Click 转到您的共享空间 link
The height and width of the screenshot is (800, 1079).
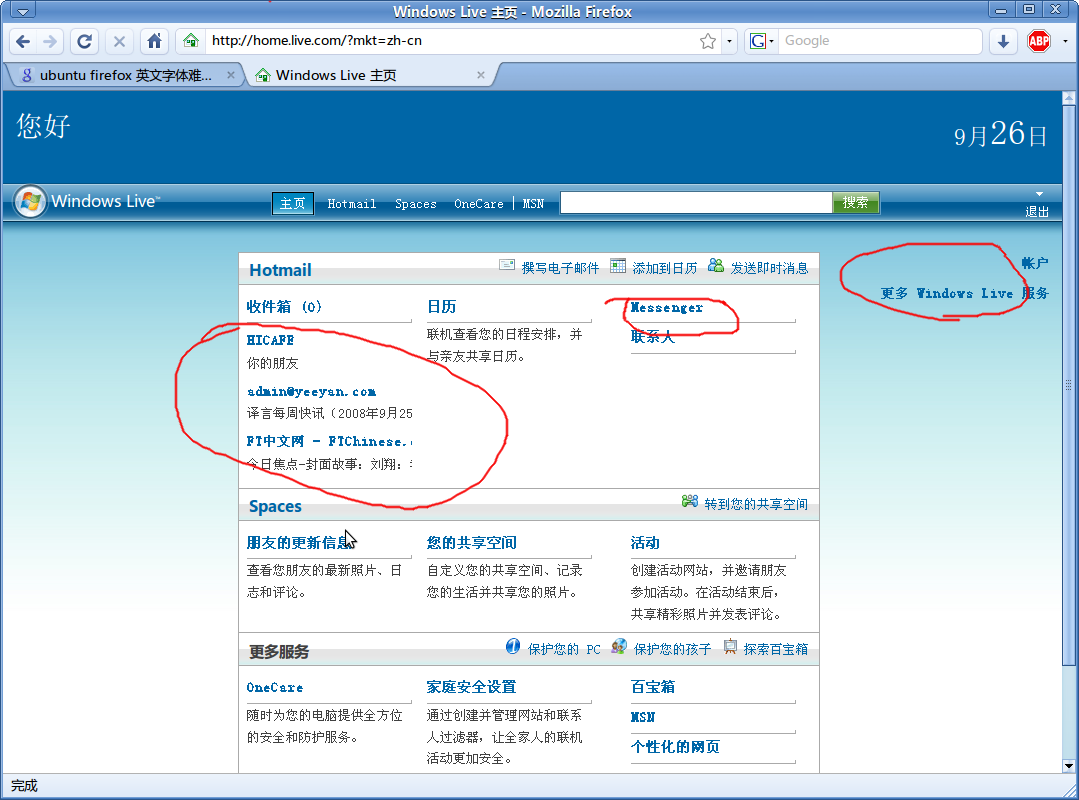[756, 504]
